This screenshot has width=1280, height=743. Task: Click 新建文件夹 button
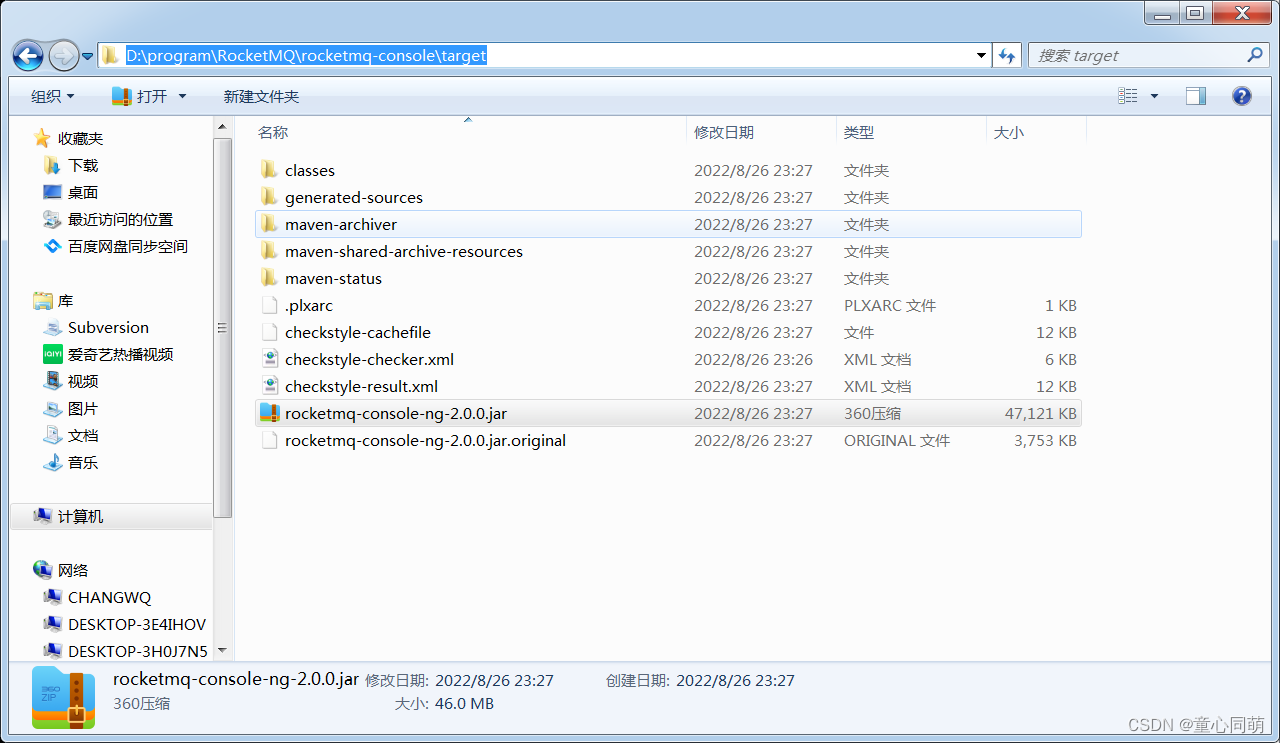pyautogui.click(x=261, y=96)
